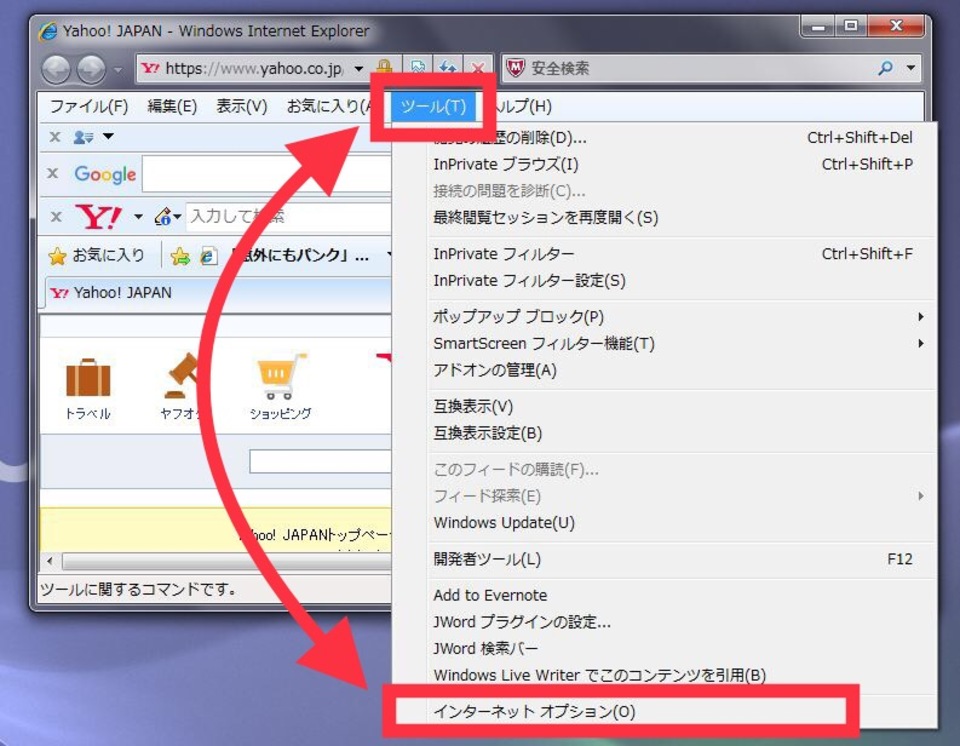The height and width of the screenshot is (746, 960).
Task: Select the Yahoo! JAPAN tab
Action: pos(219,293)
